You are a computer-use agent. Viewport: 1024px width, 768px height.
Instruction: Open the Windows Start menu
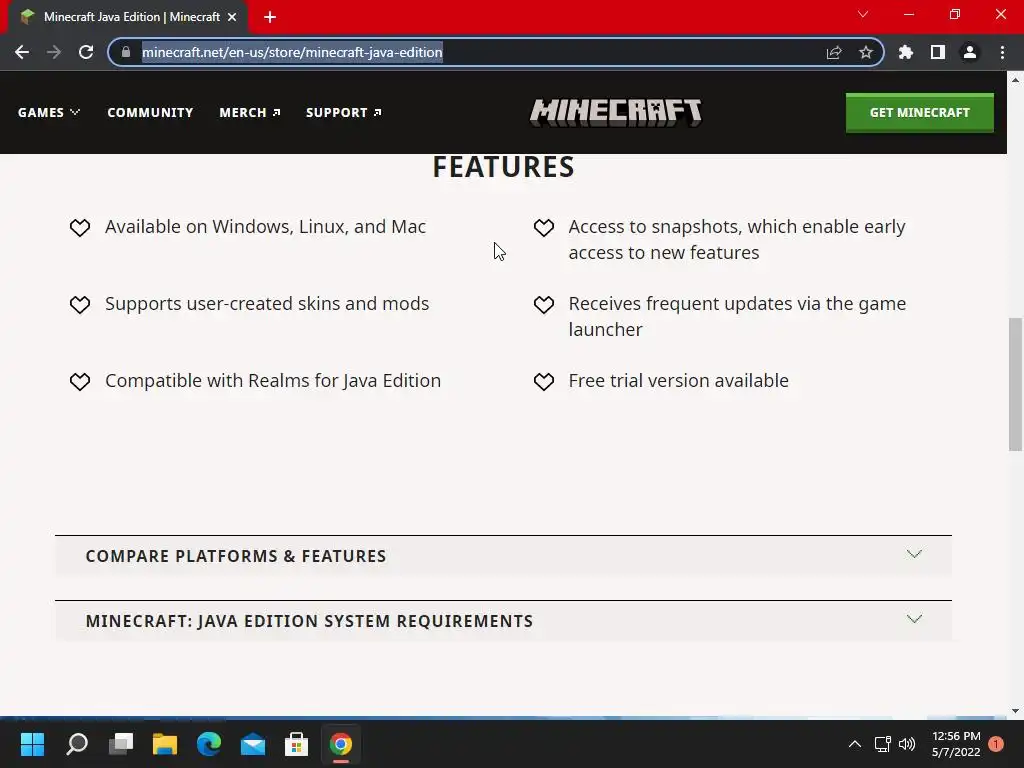[32, 744]
